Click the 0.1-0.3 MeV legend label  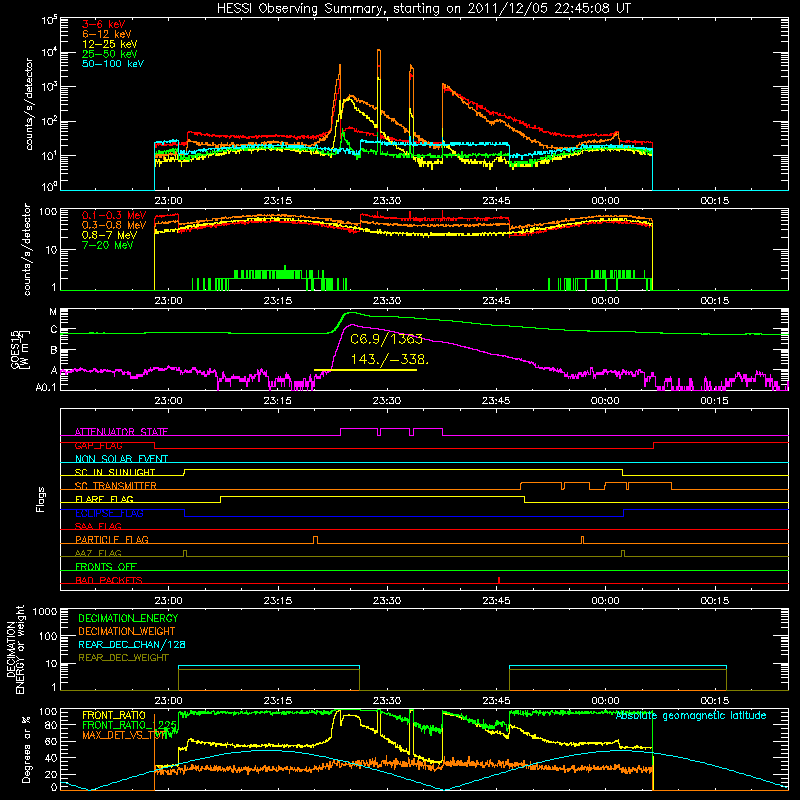click(x=114, y=215)
